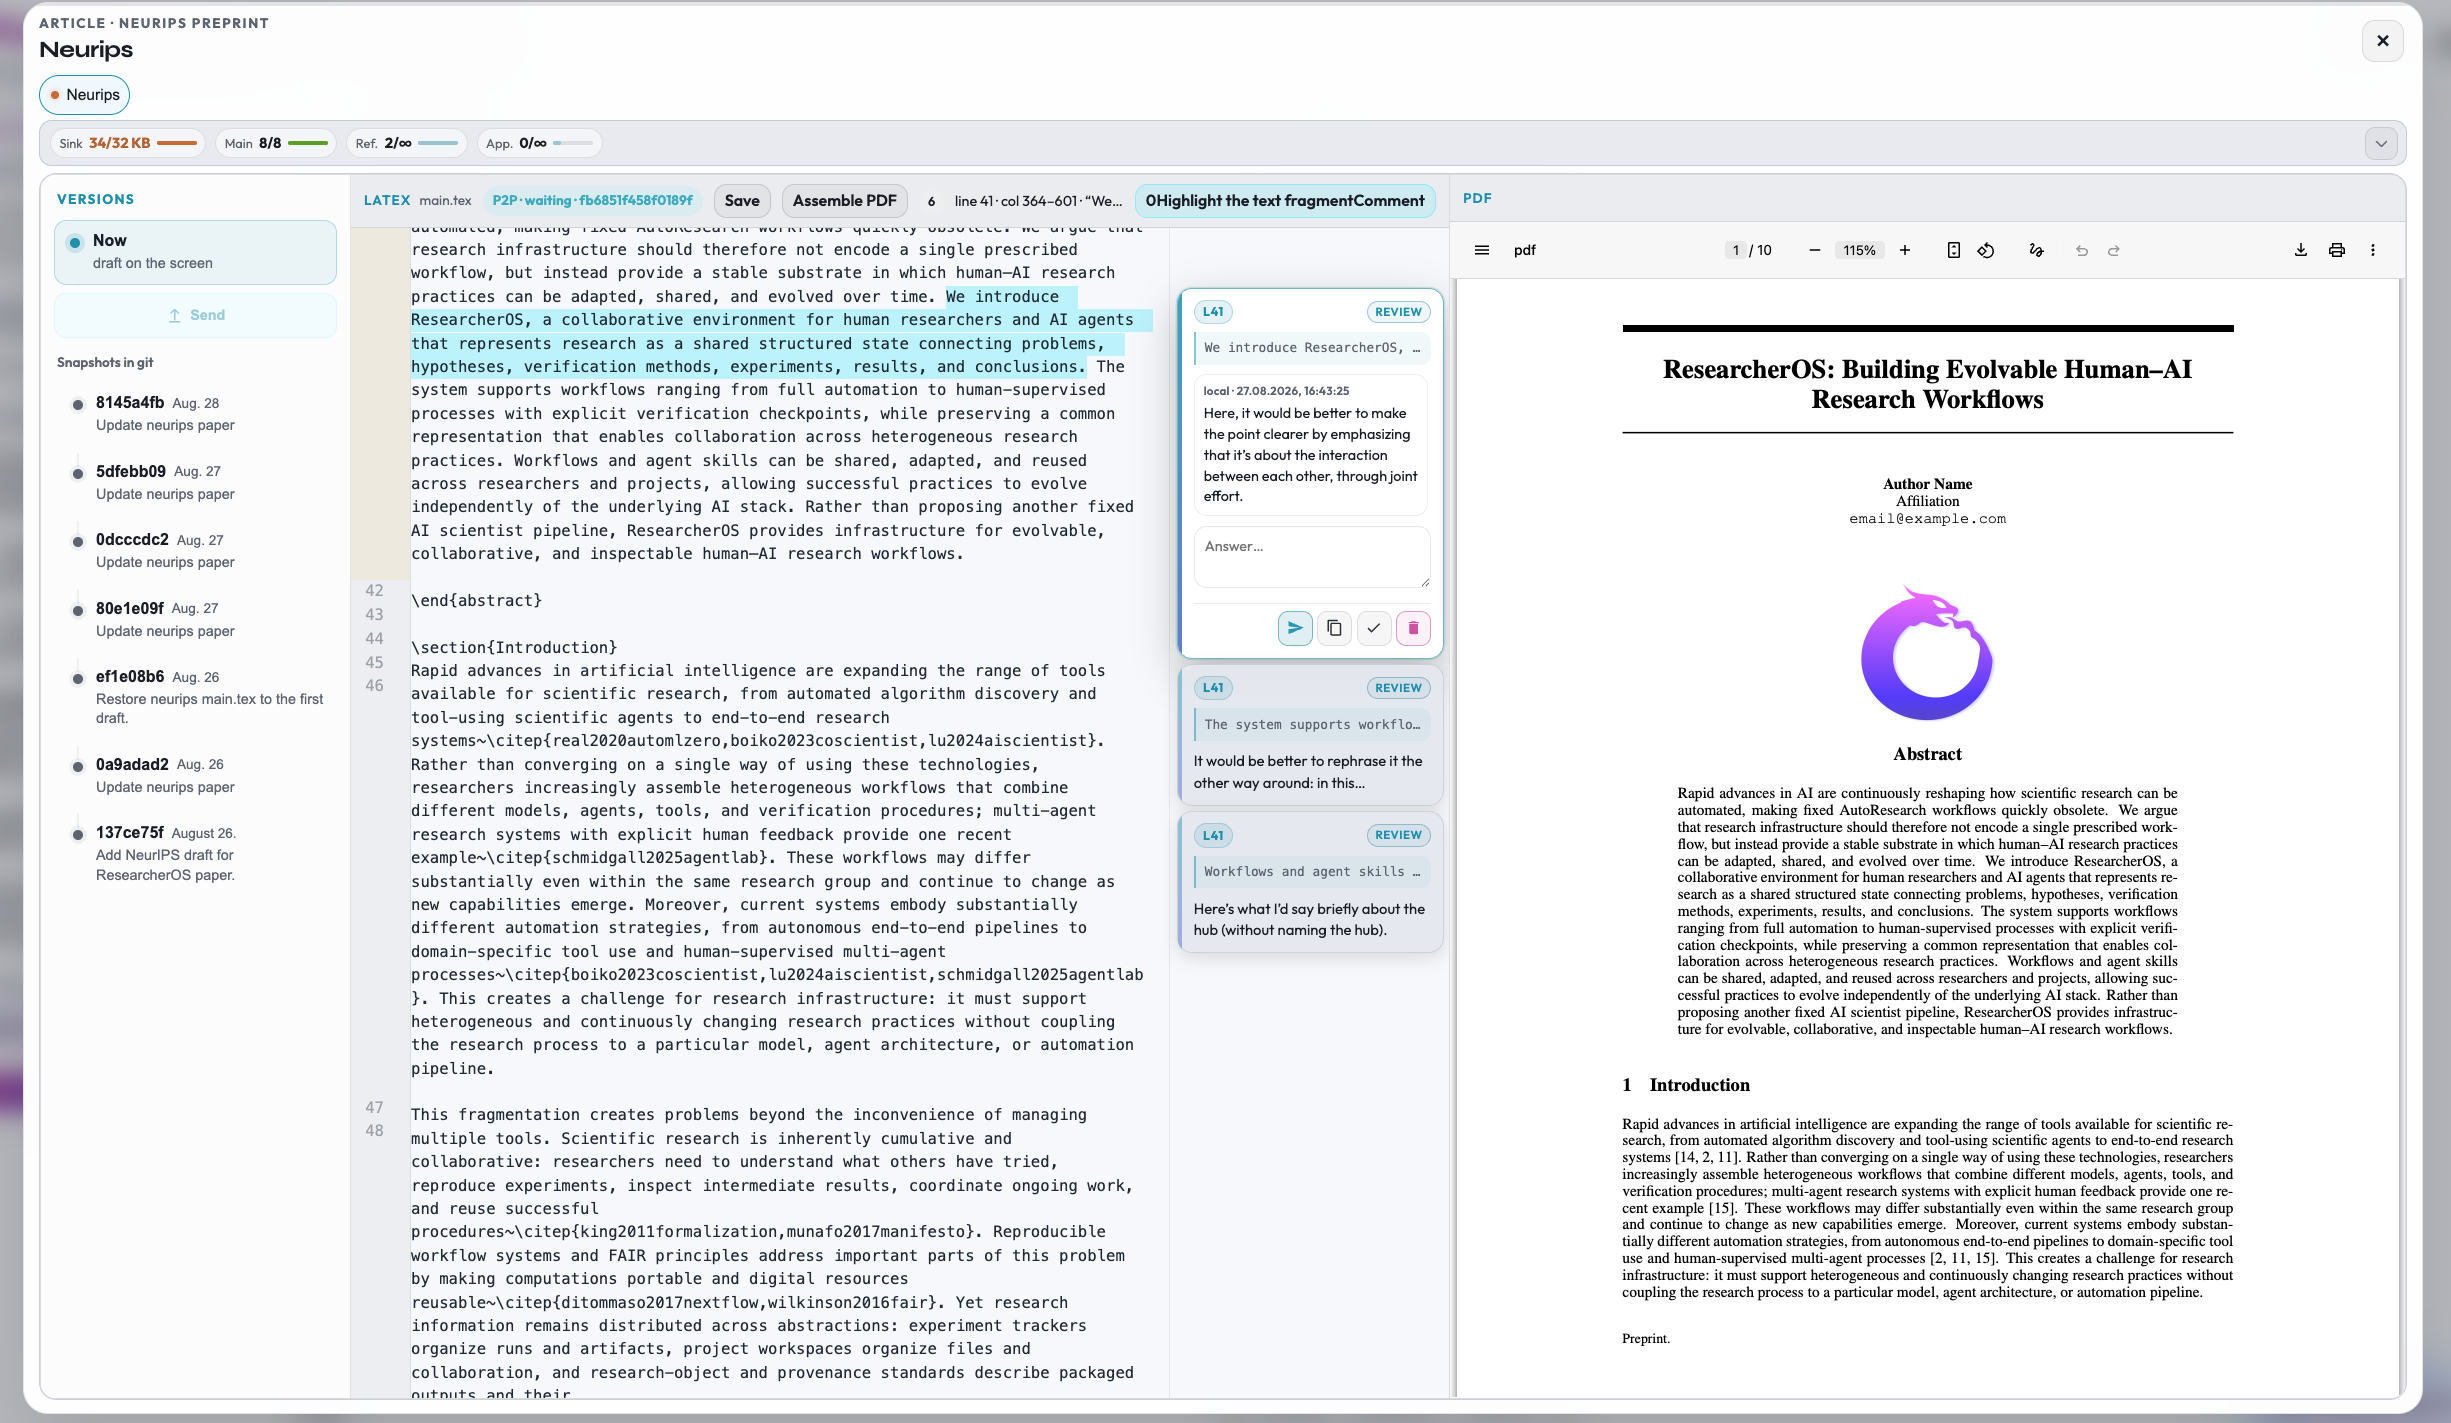
Task: Click the P2P waiting status badge
Action: point(592,201)
